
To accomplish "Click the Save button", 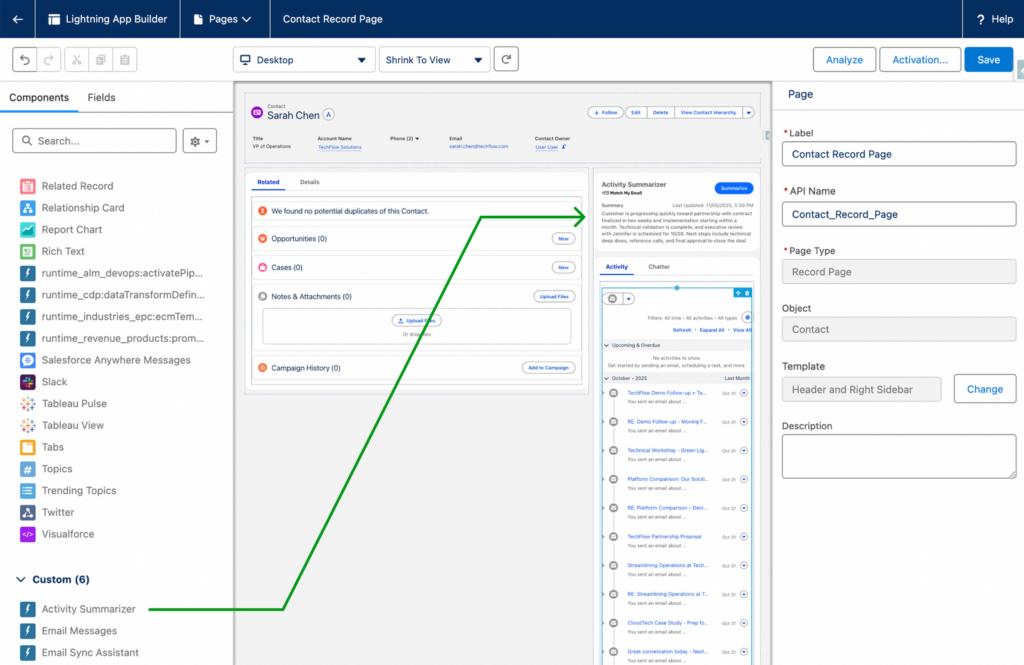I will point(988,60).
